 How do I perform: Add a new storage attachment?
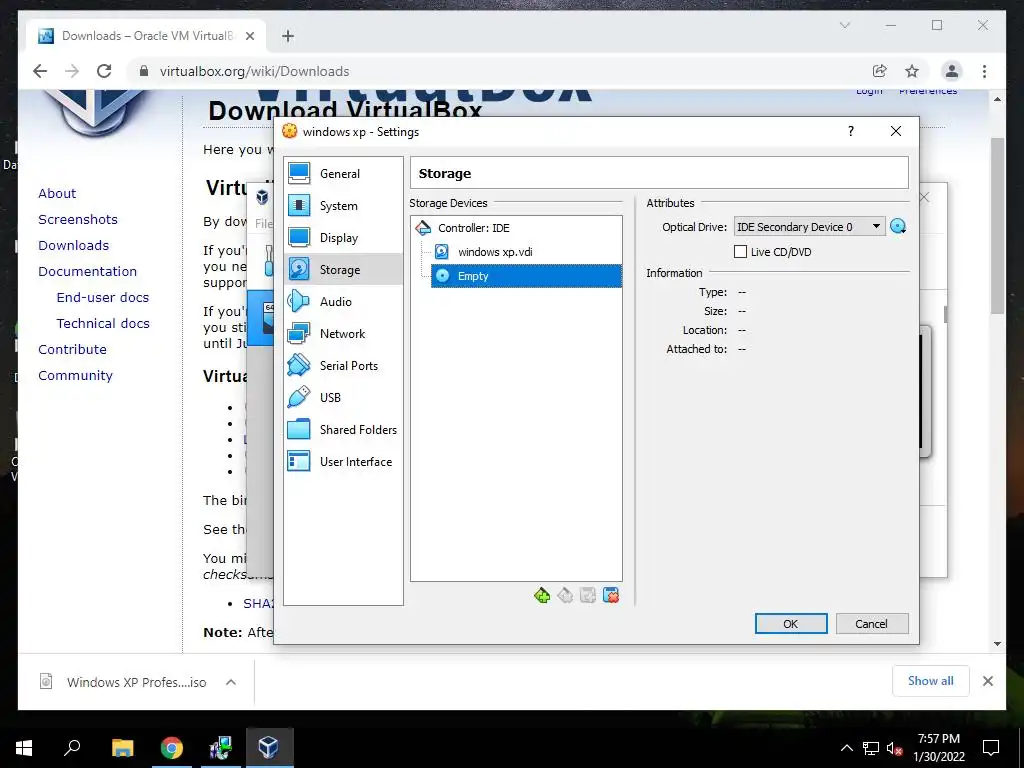(588, 596)
